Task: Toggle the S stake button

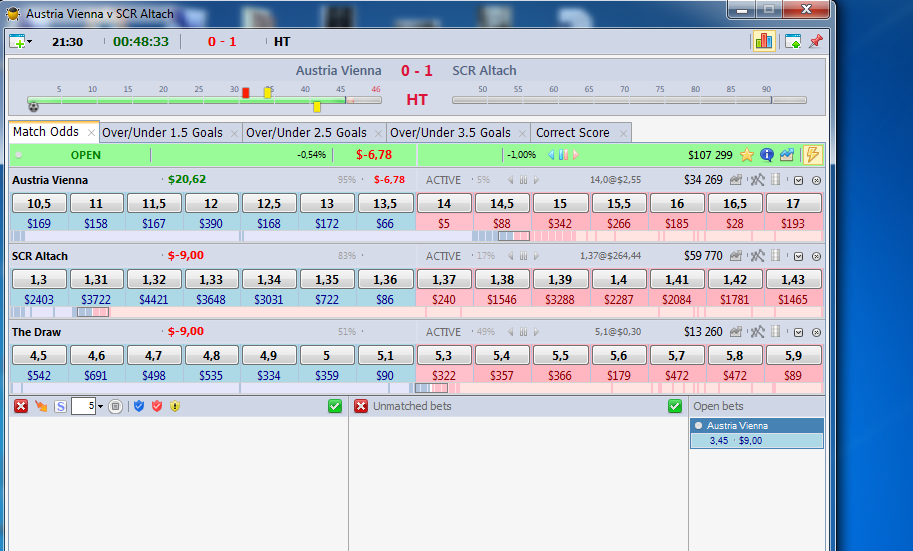Action: tap(61, 406)
